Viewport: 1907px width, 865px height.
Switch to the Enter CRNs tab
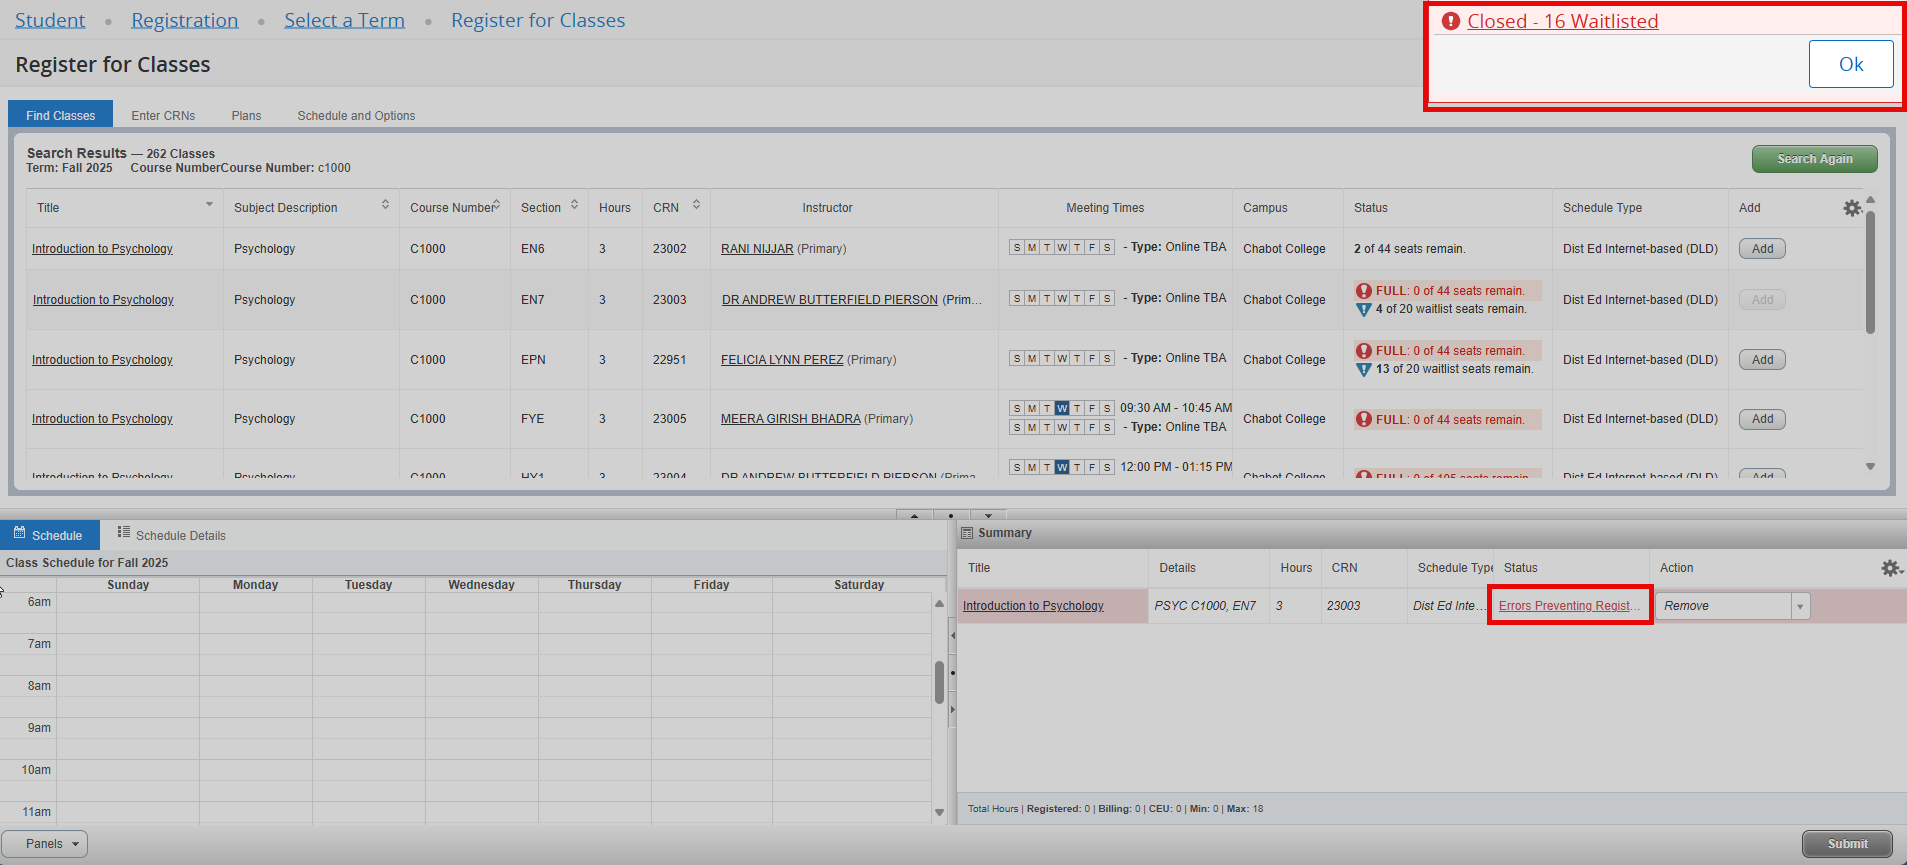coord(163,116)
